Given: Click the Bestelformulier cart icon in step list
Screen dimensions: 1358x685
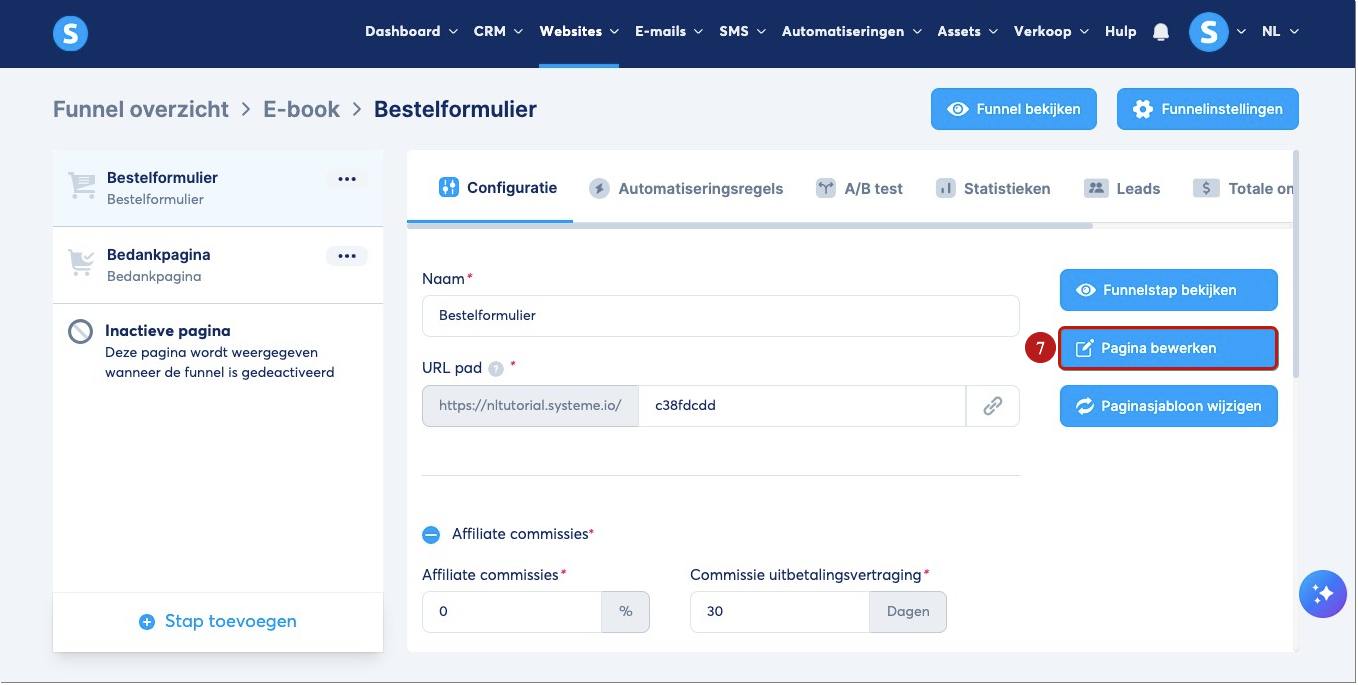Looking at the screenshot, I should click(81, 186).
